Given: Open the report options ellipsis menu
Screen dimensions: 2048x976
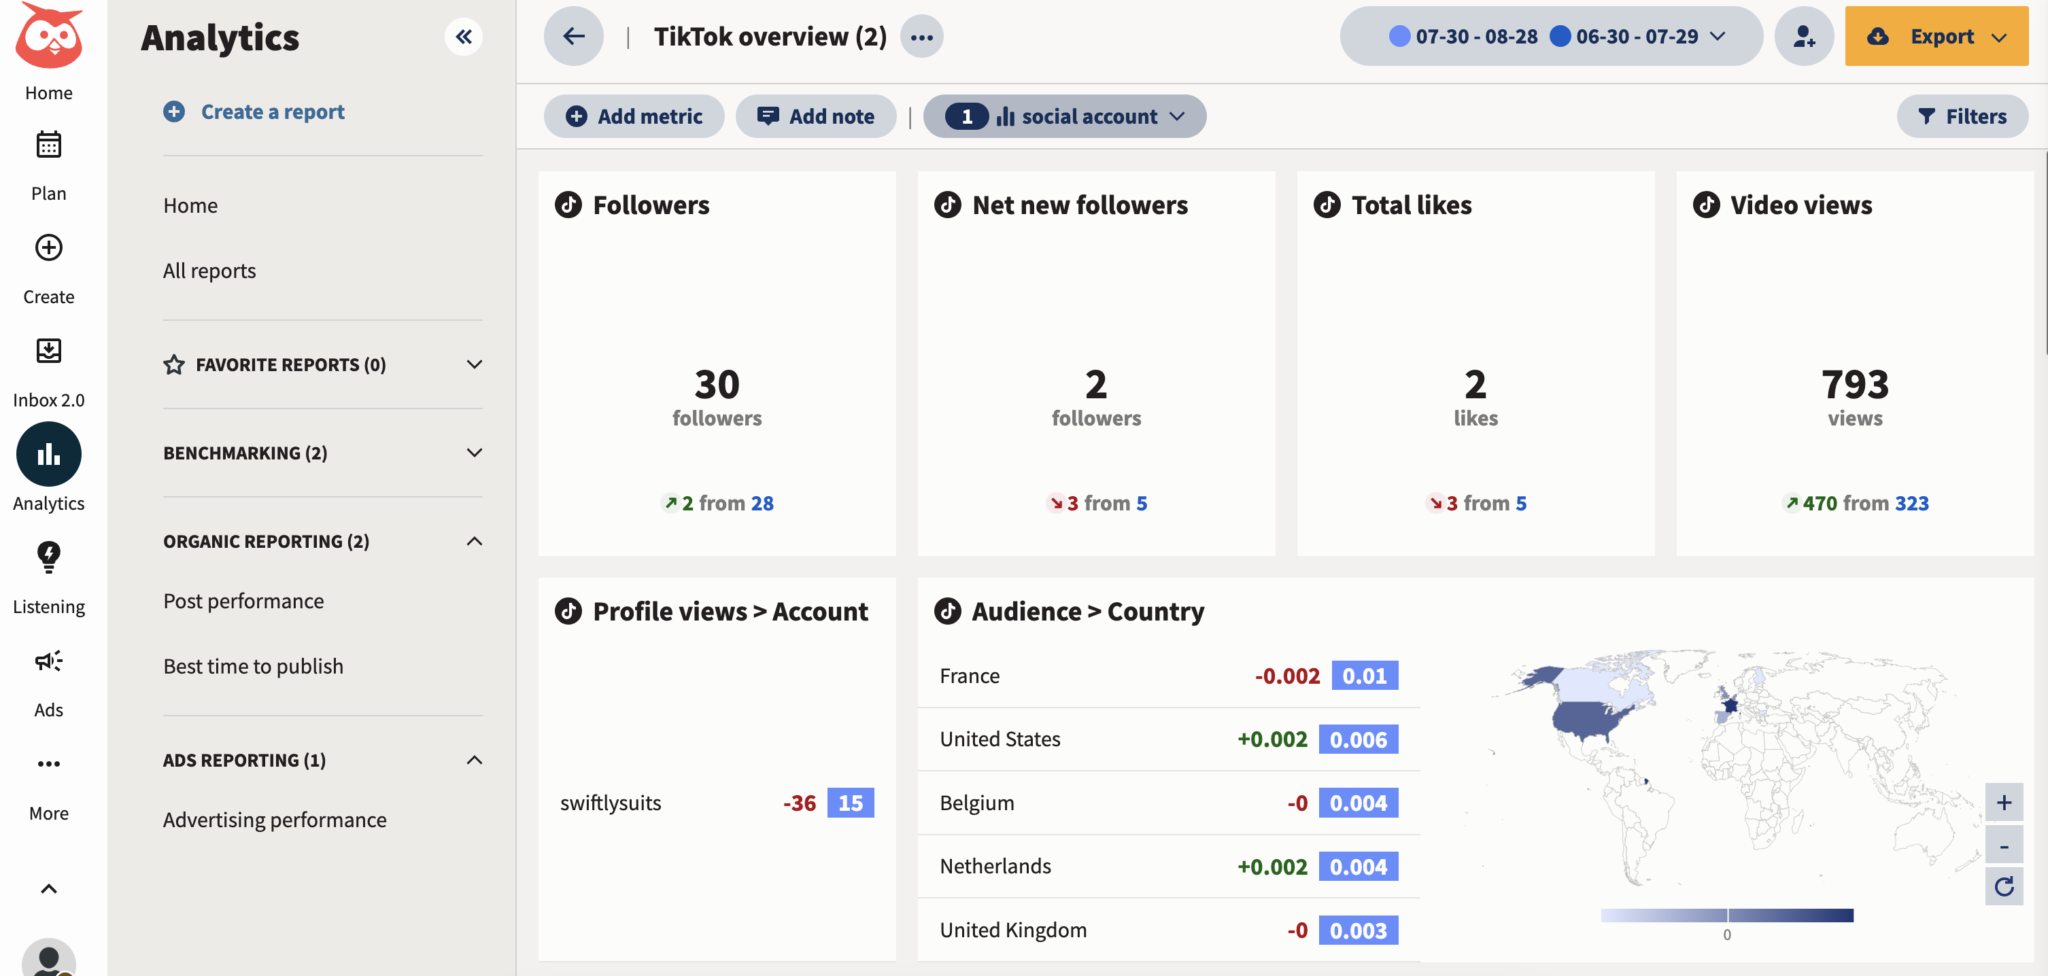Looking at the screenshot, I should [x=921, y=36].
